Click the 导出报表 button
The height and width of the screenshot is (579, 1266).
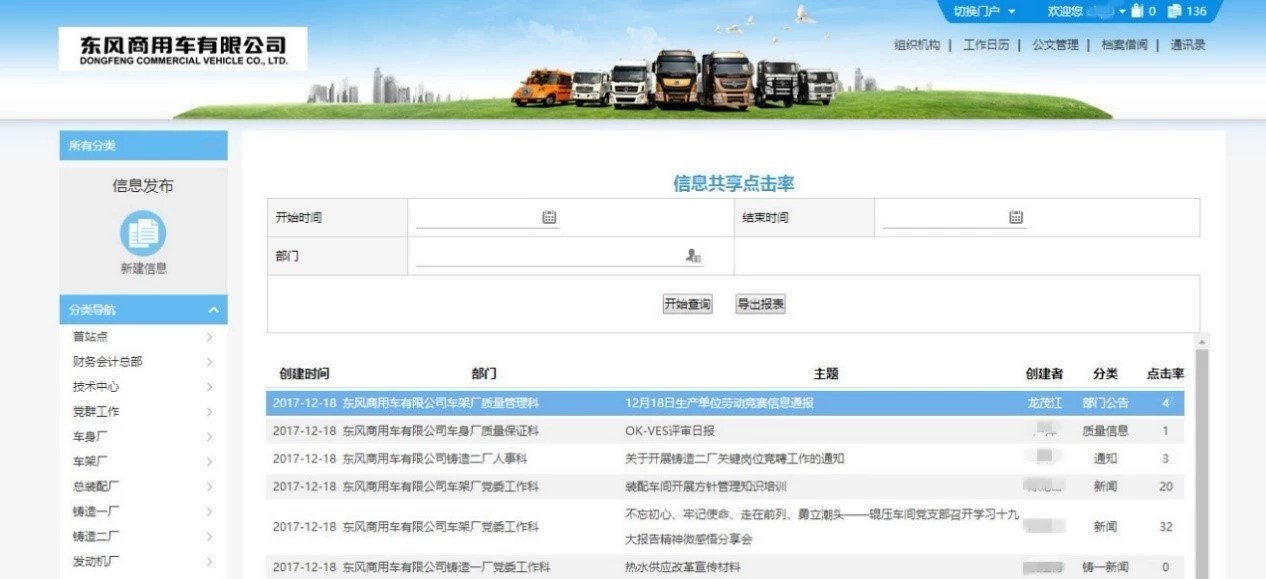[x=761, y=304]
